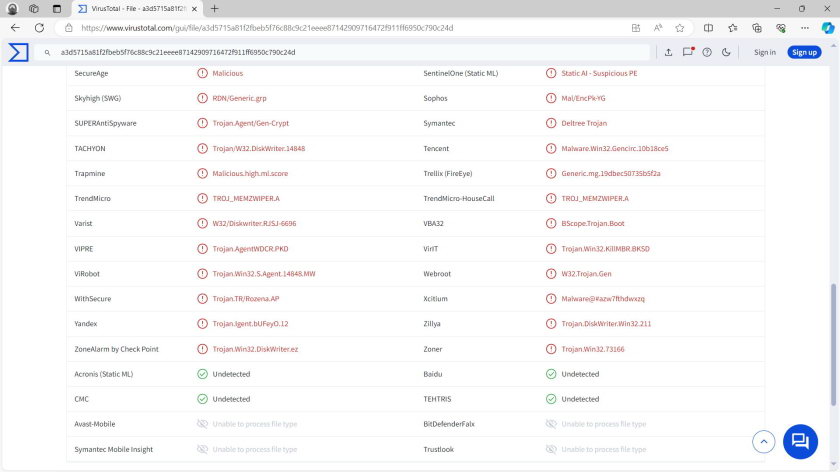Click the circular arrow to return to top
The height and width of the screenshot is (472, 840).
(763, 441)
